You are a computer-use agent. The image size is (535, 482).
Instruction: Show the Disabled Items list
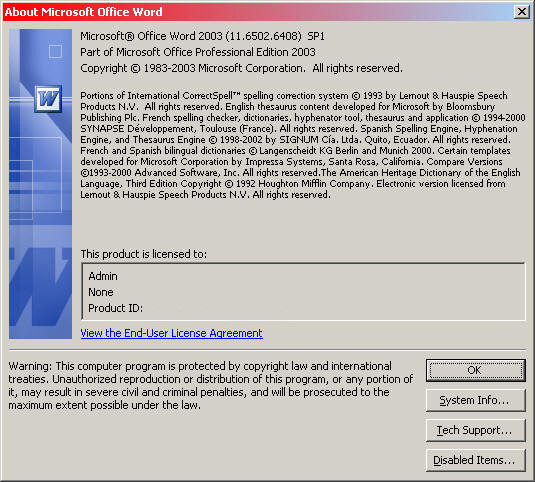point(475,460)
